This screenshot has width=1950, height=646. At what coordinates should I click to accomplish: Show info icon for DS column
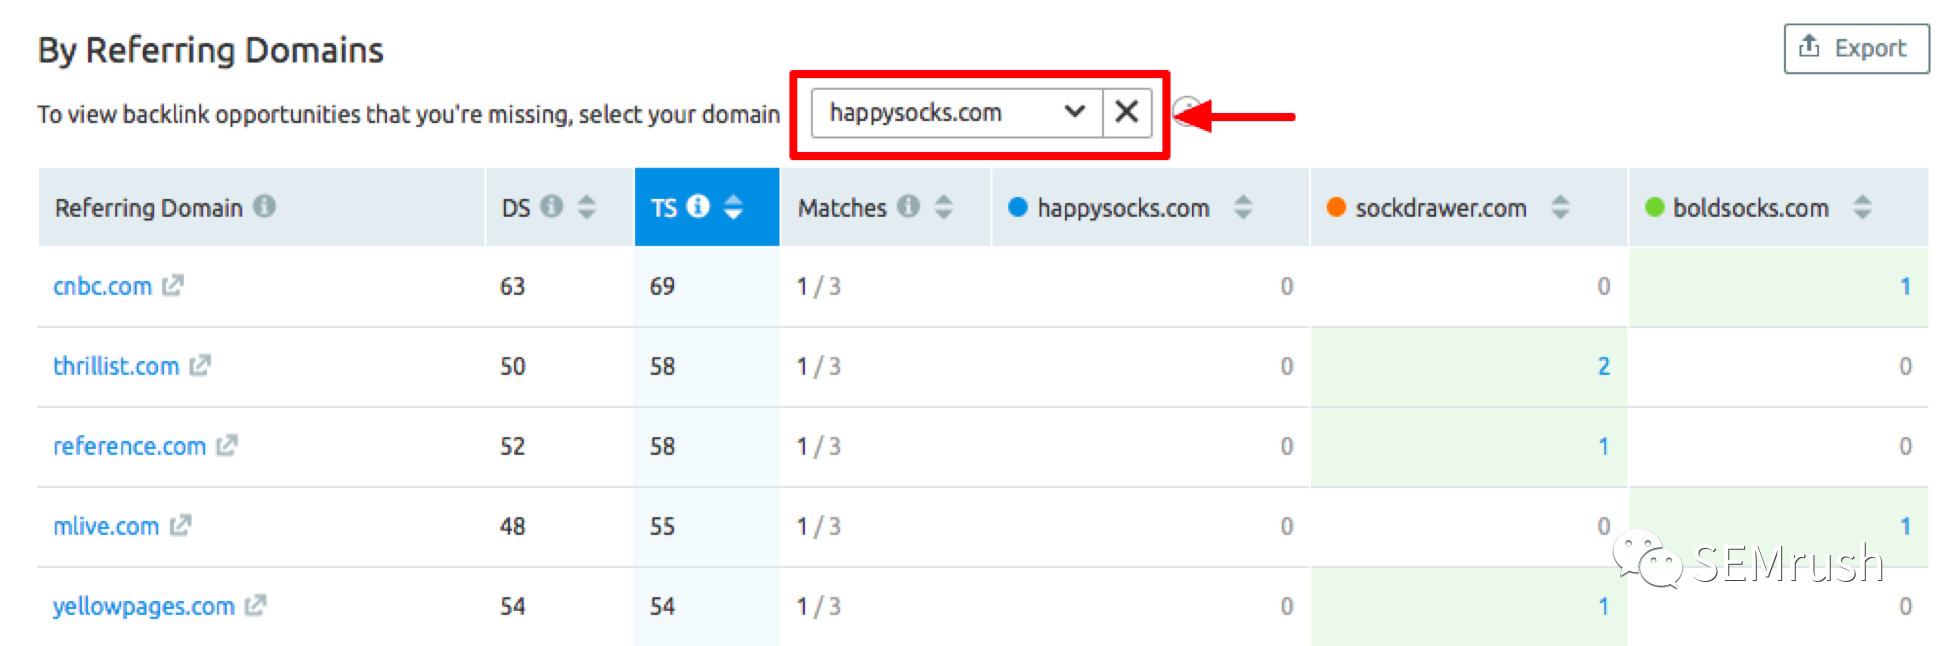pos(551,206)
